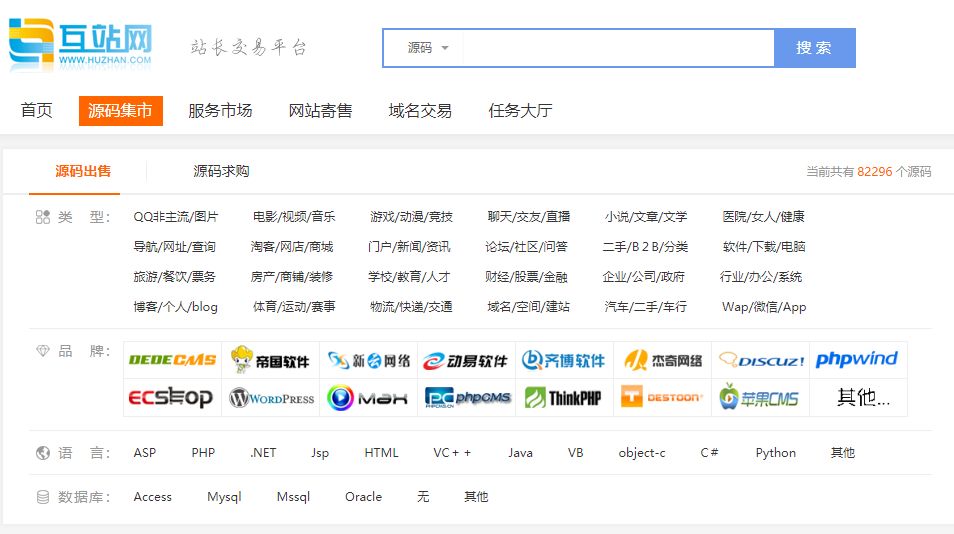This screenshot has width=954, height=534.
Task: Open the DEDECMS brand logo
Action: point(172,360)
